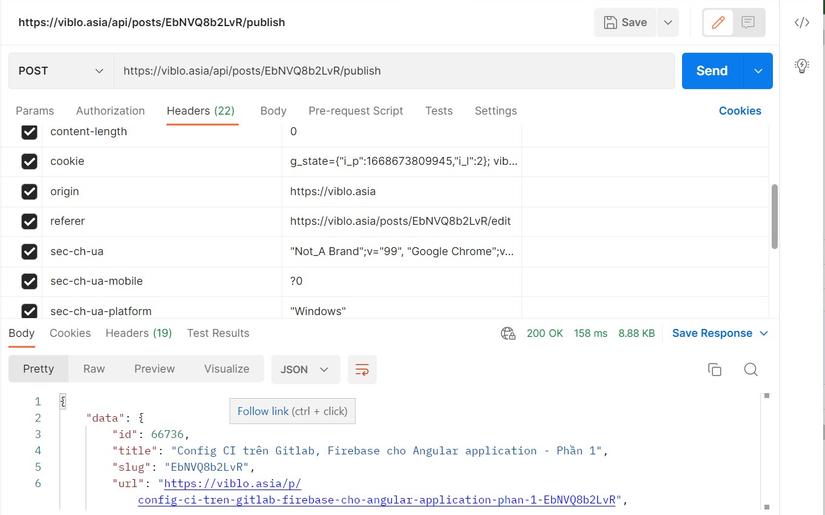The width and height of the screenshot is (825, 515).
Task: Click the headers table vertical scrollbar
Action: (775, 215)
